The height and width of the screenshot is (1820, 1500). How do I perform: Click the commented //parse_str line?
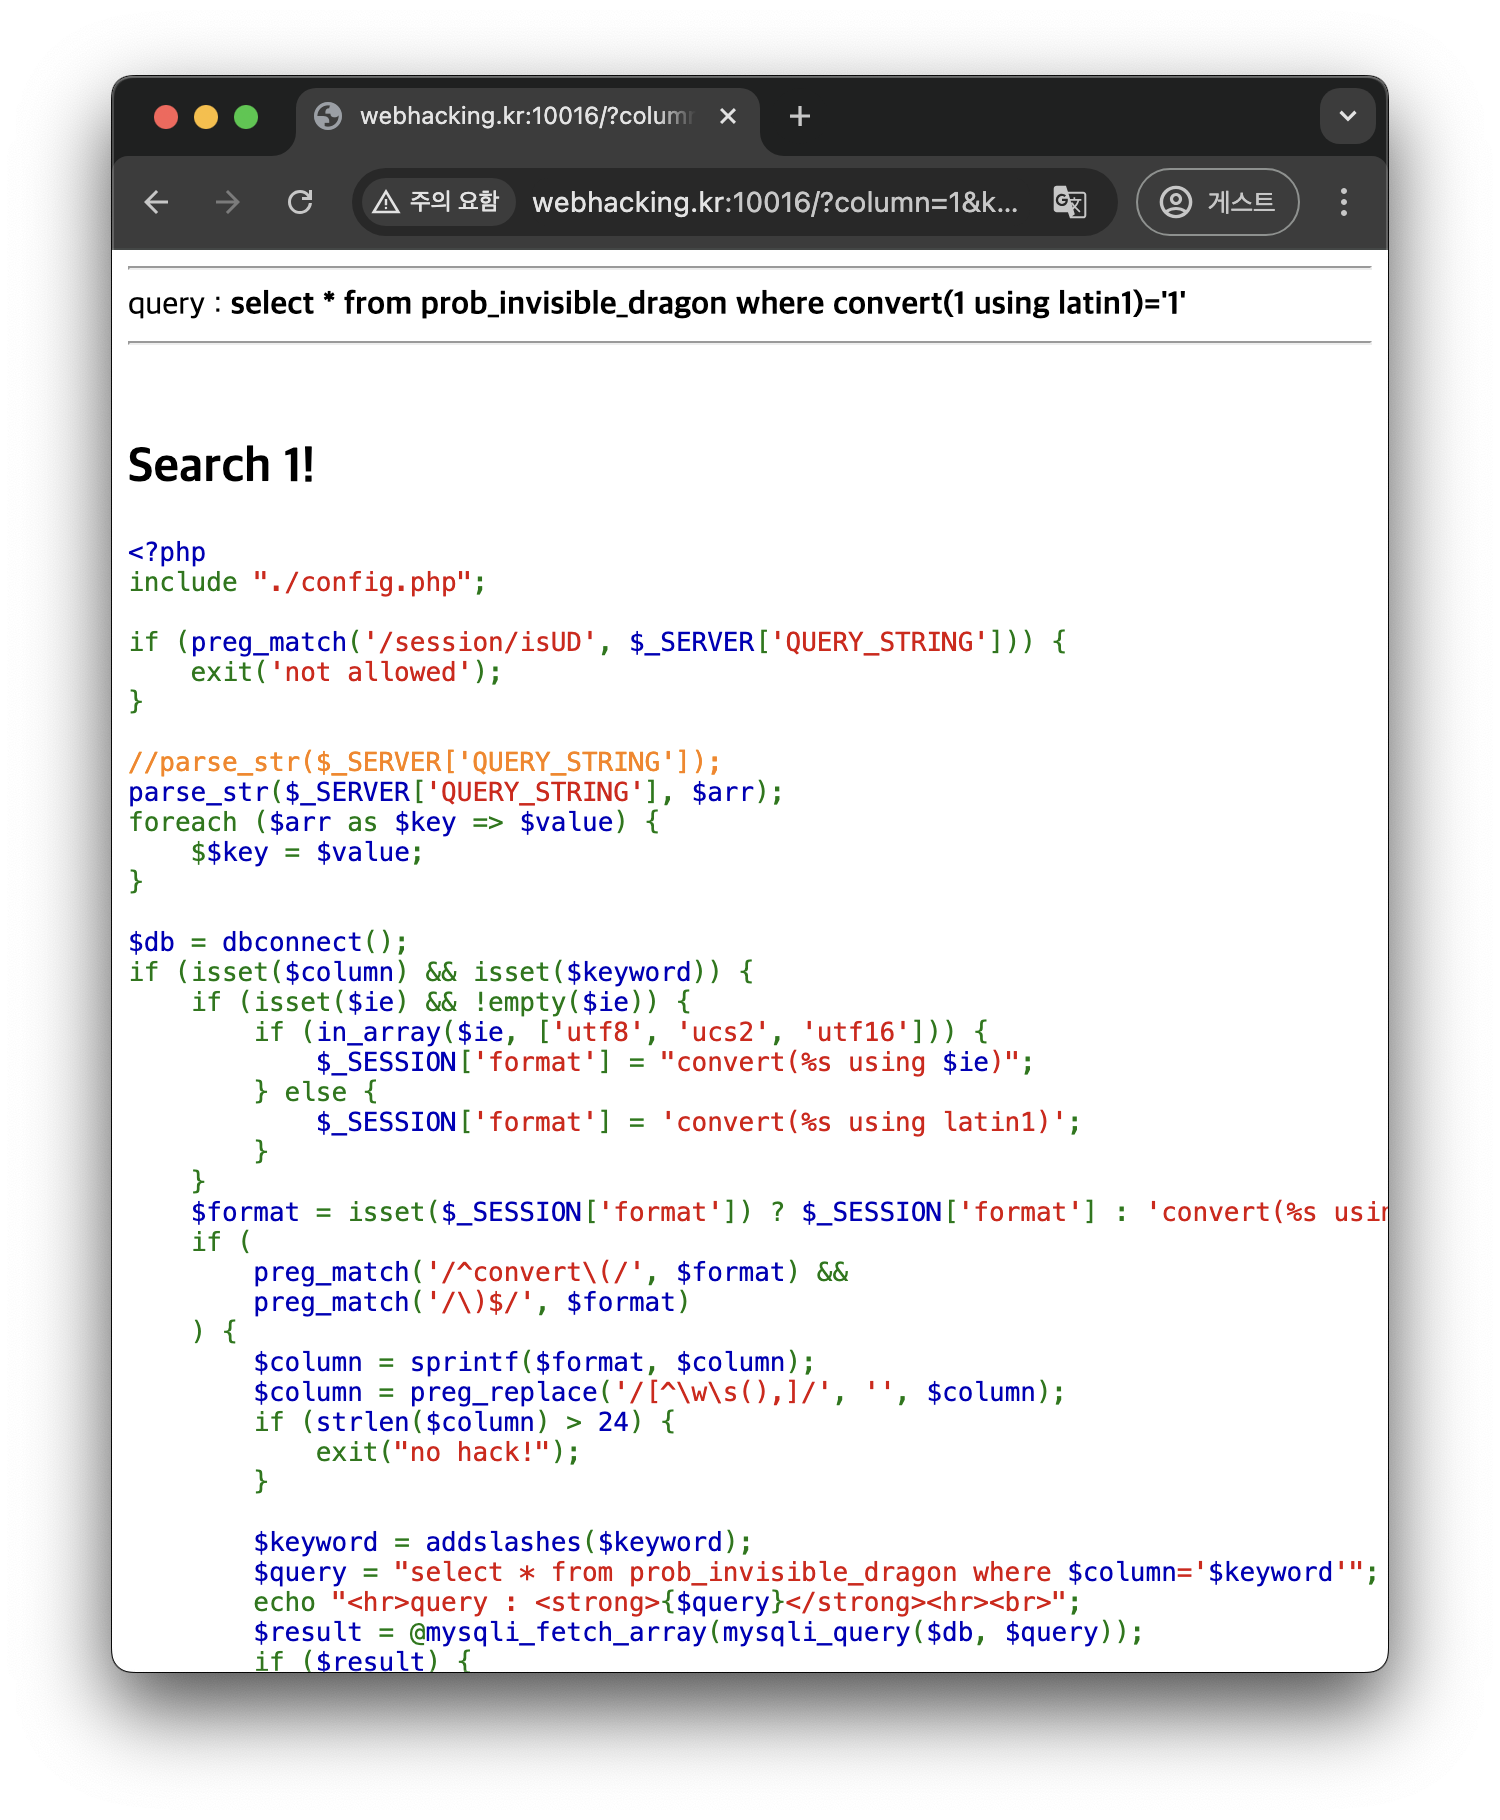(424, 762)
